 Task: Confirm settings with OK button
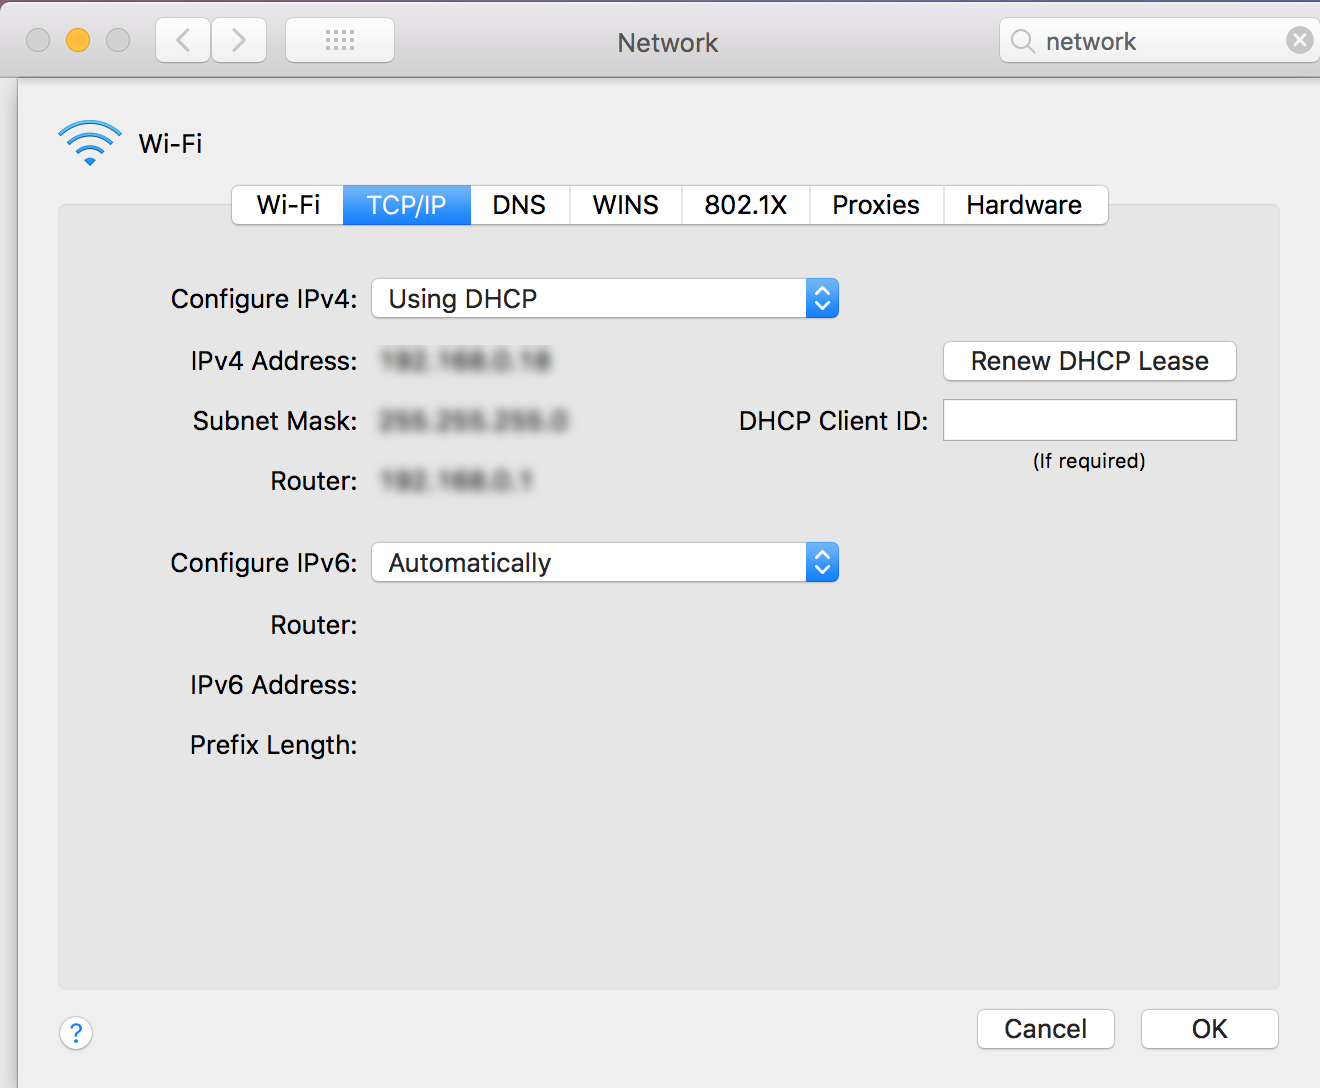[1210, 1029]
